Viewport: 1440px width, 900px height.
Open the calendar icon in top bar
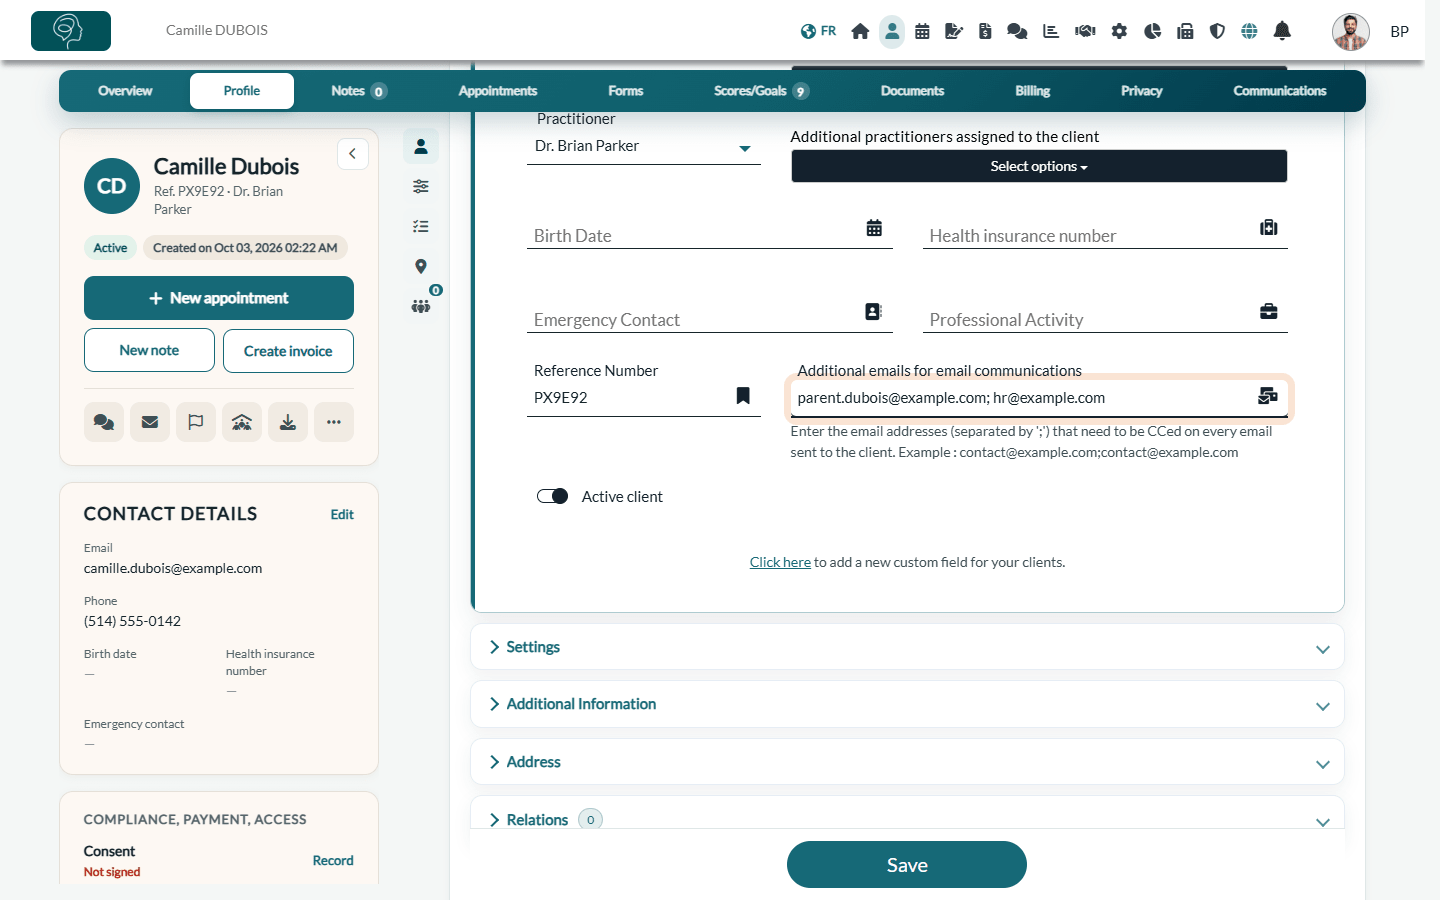coord(922,31)
